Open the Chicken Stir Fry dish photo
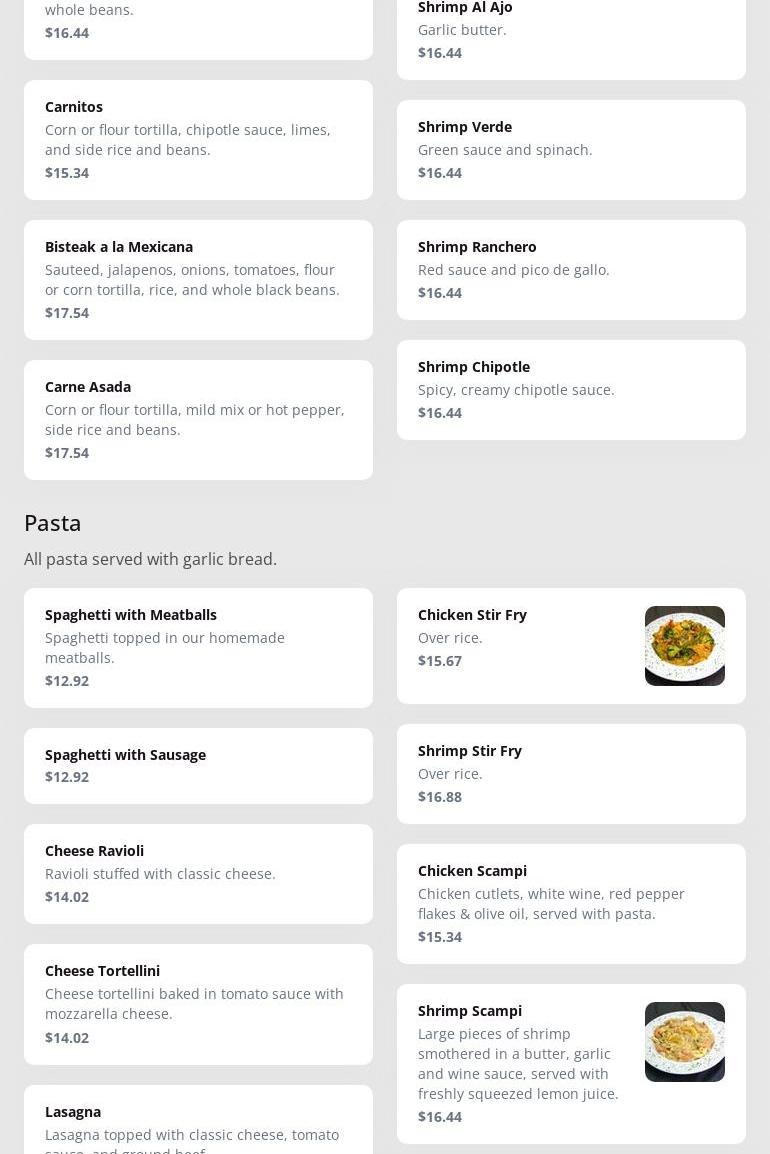The width and height of the screenshot is (770, 1154). click(684, 646)
